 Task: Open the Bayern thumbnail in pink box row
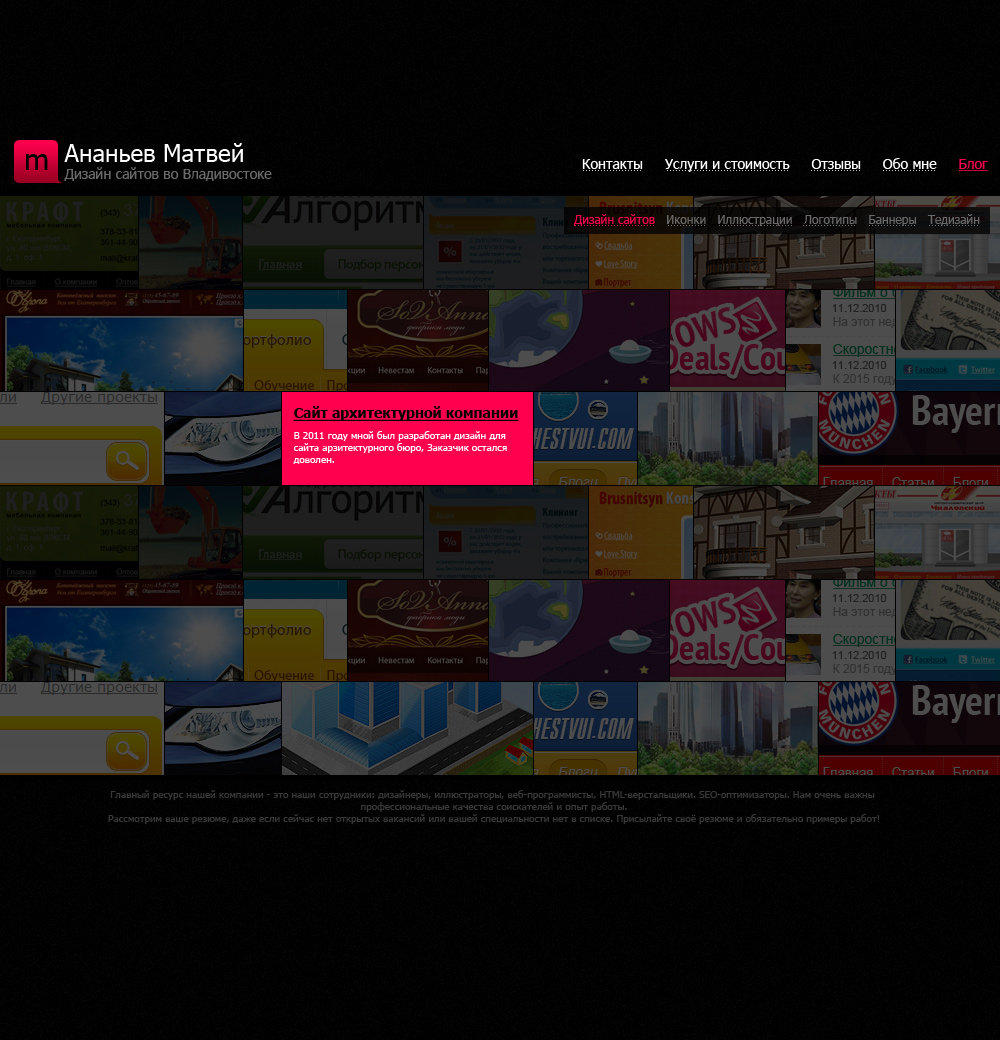pyautogui.click(x=908, y=438)
